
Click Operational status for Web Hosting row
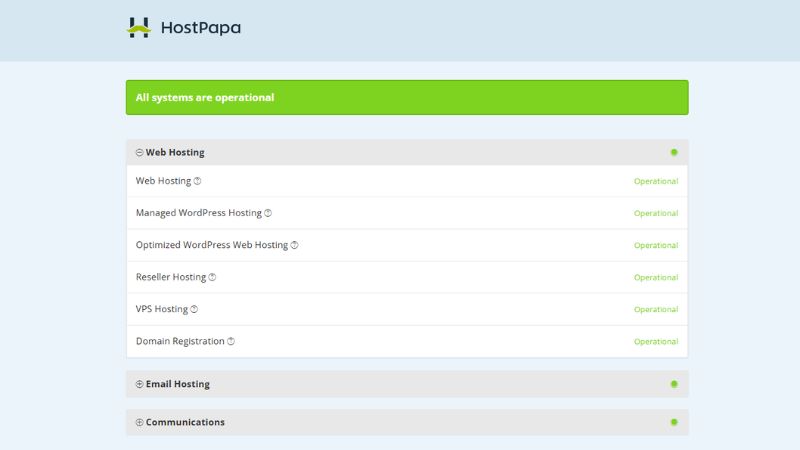click(655, 181)
